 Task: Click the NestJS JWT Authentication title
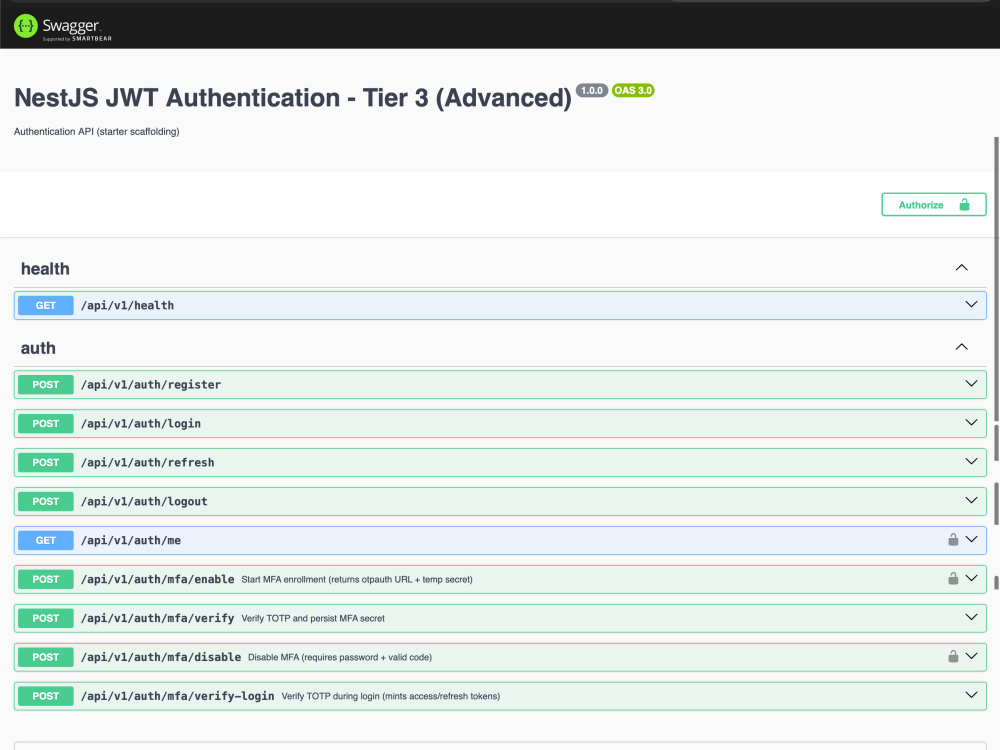[x=293, y=98]
